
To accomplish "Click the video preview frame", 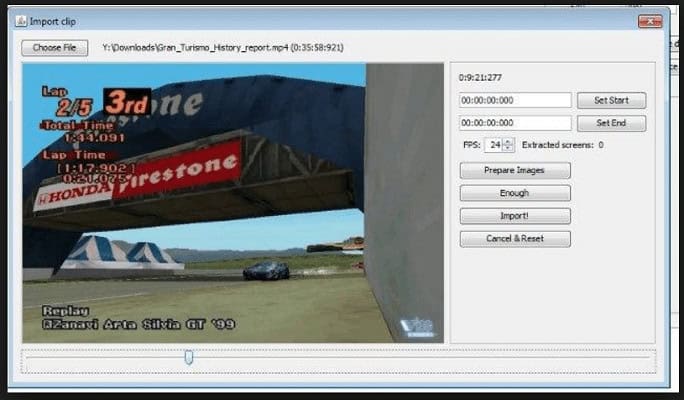I will (233, 203).
